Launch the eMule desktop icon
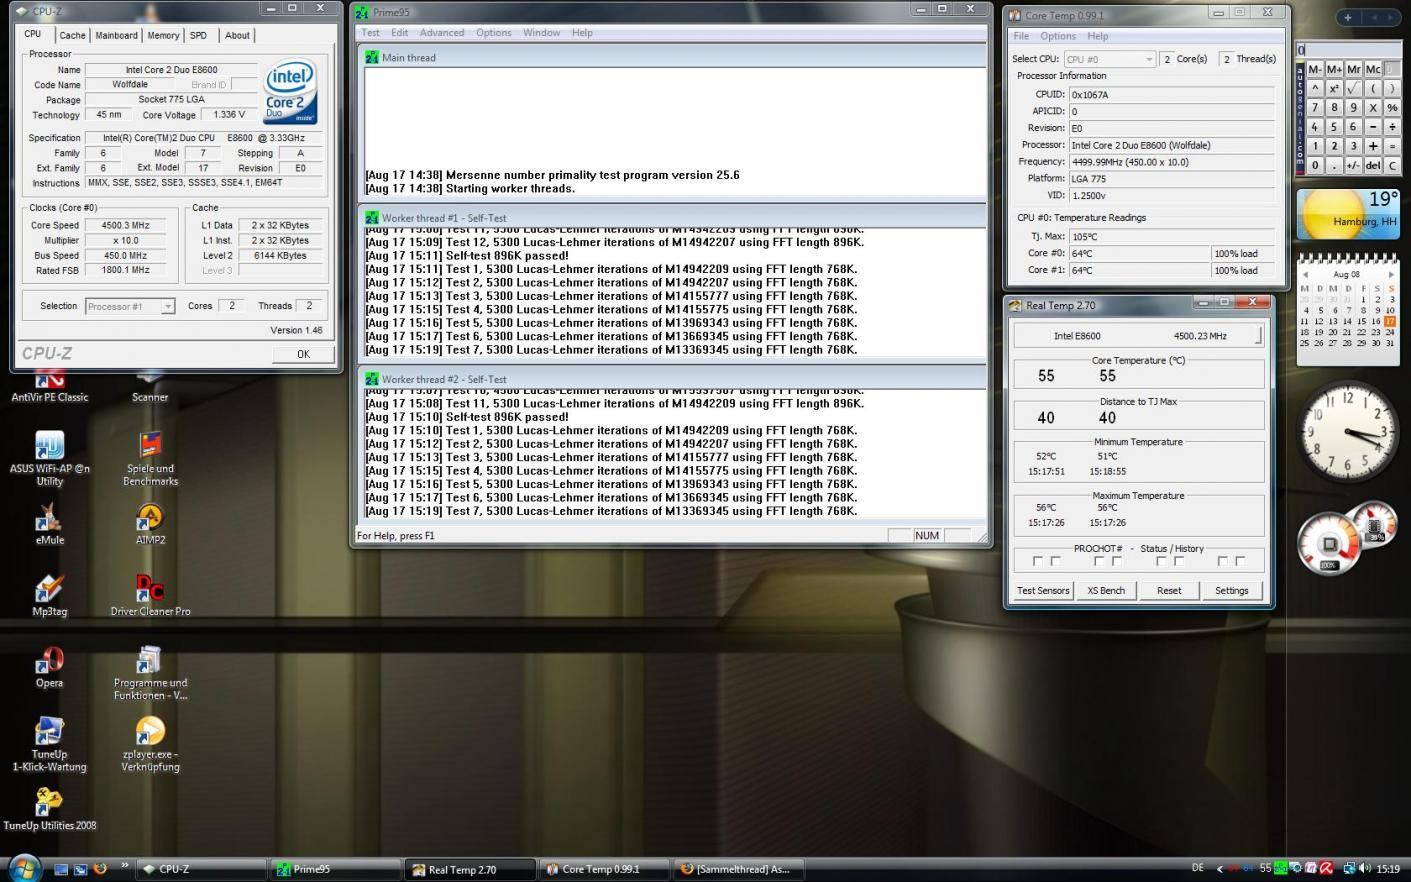 (49, 523)
